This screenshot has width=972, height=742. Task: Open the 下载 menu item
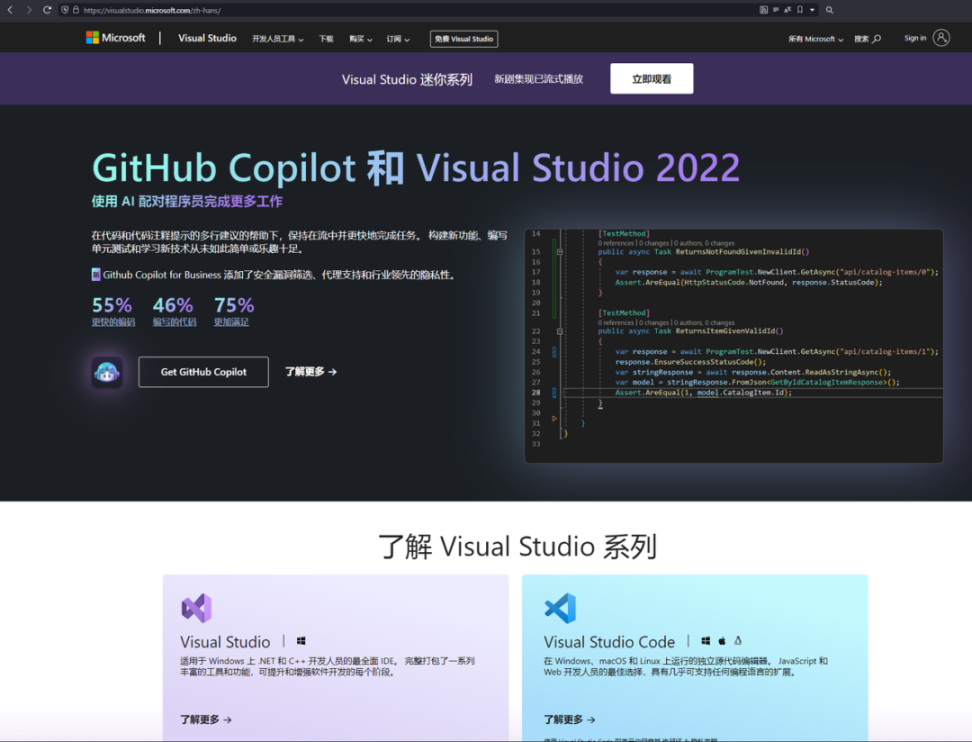tap(326, 39)
